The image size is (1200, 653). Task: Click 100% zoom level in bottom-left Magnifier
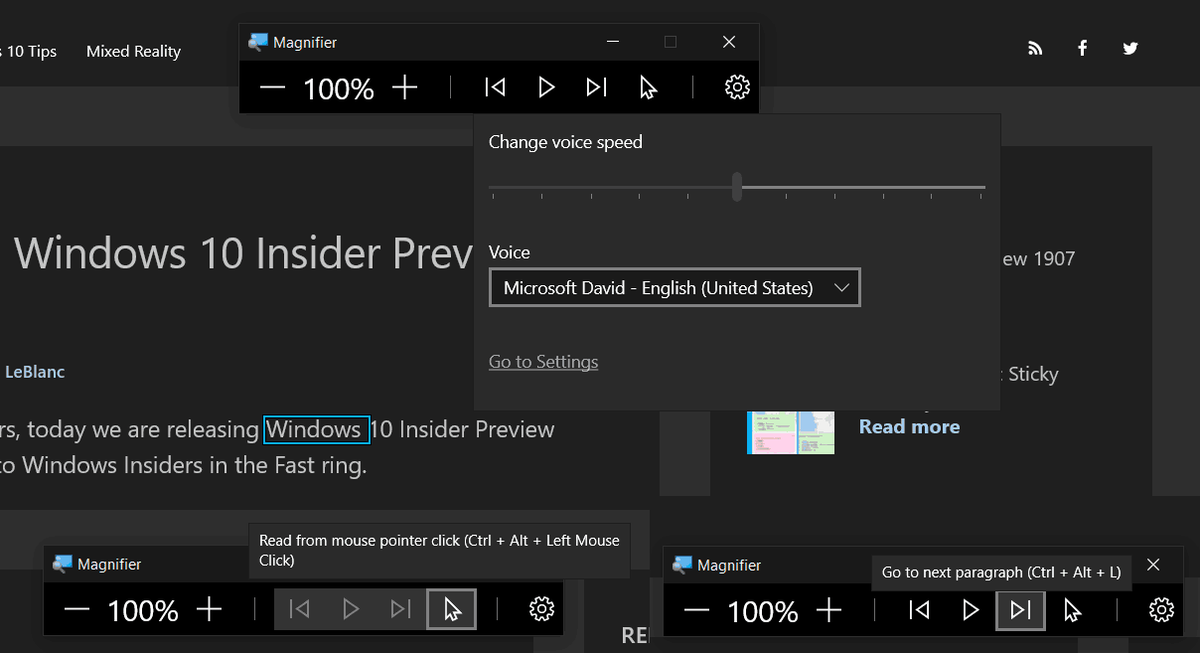pos(143,610)
